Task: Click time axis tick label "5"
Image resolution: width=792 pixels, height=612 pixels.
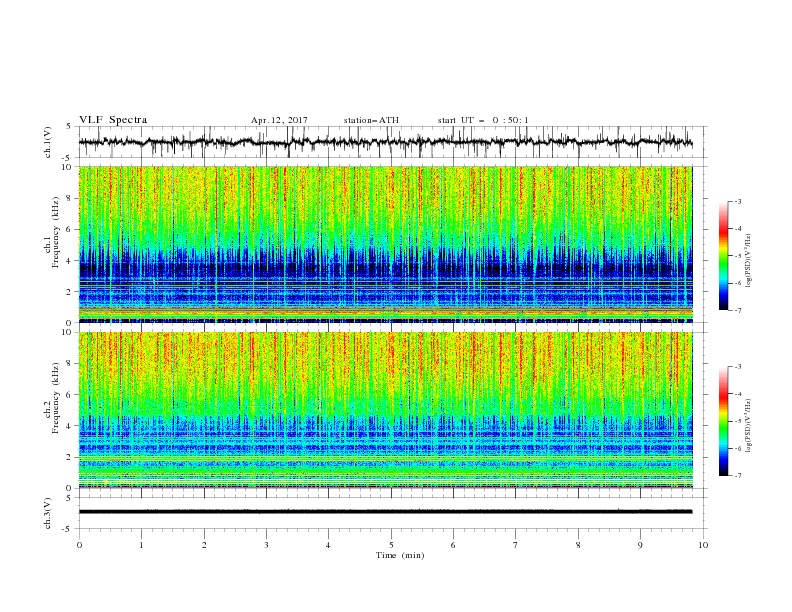Action: [x=391, y=545]
